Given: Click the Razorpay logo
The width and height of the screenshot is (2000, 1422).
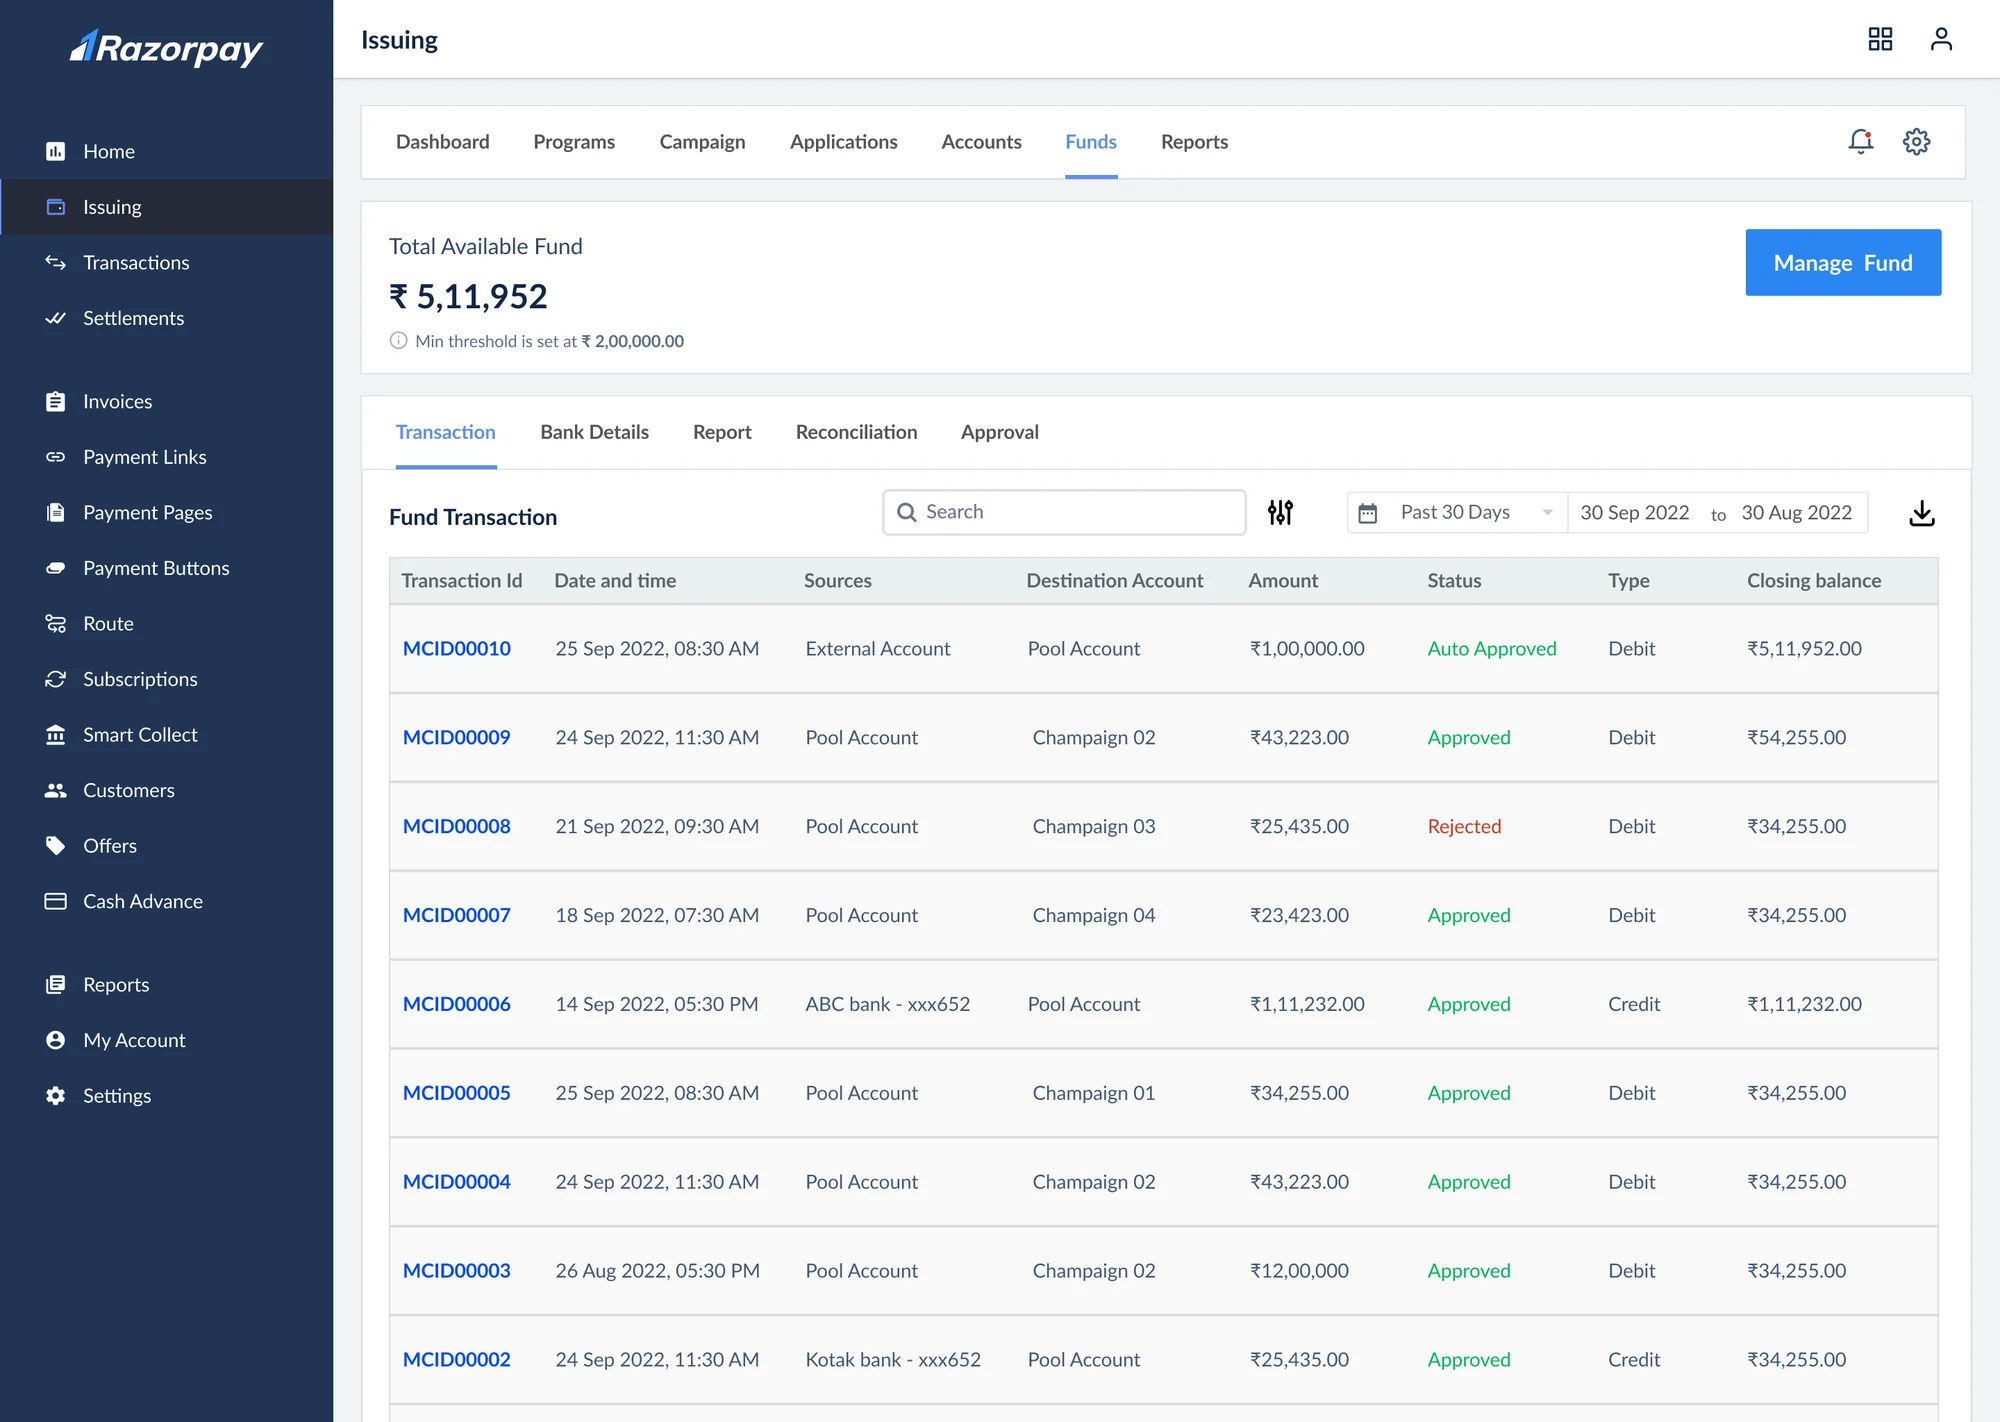Looking at the screenshot, I should (x=166, y=48).
